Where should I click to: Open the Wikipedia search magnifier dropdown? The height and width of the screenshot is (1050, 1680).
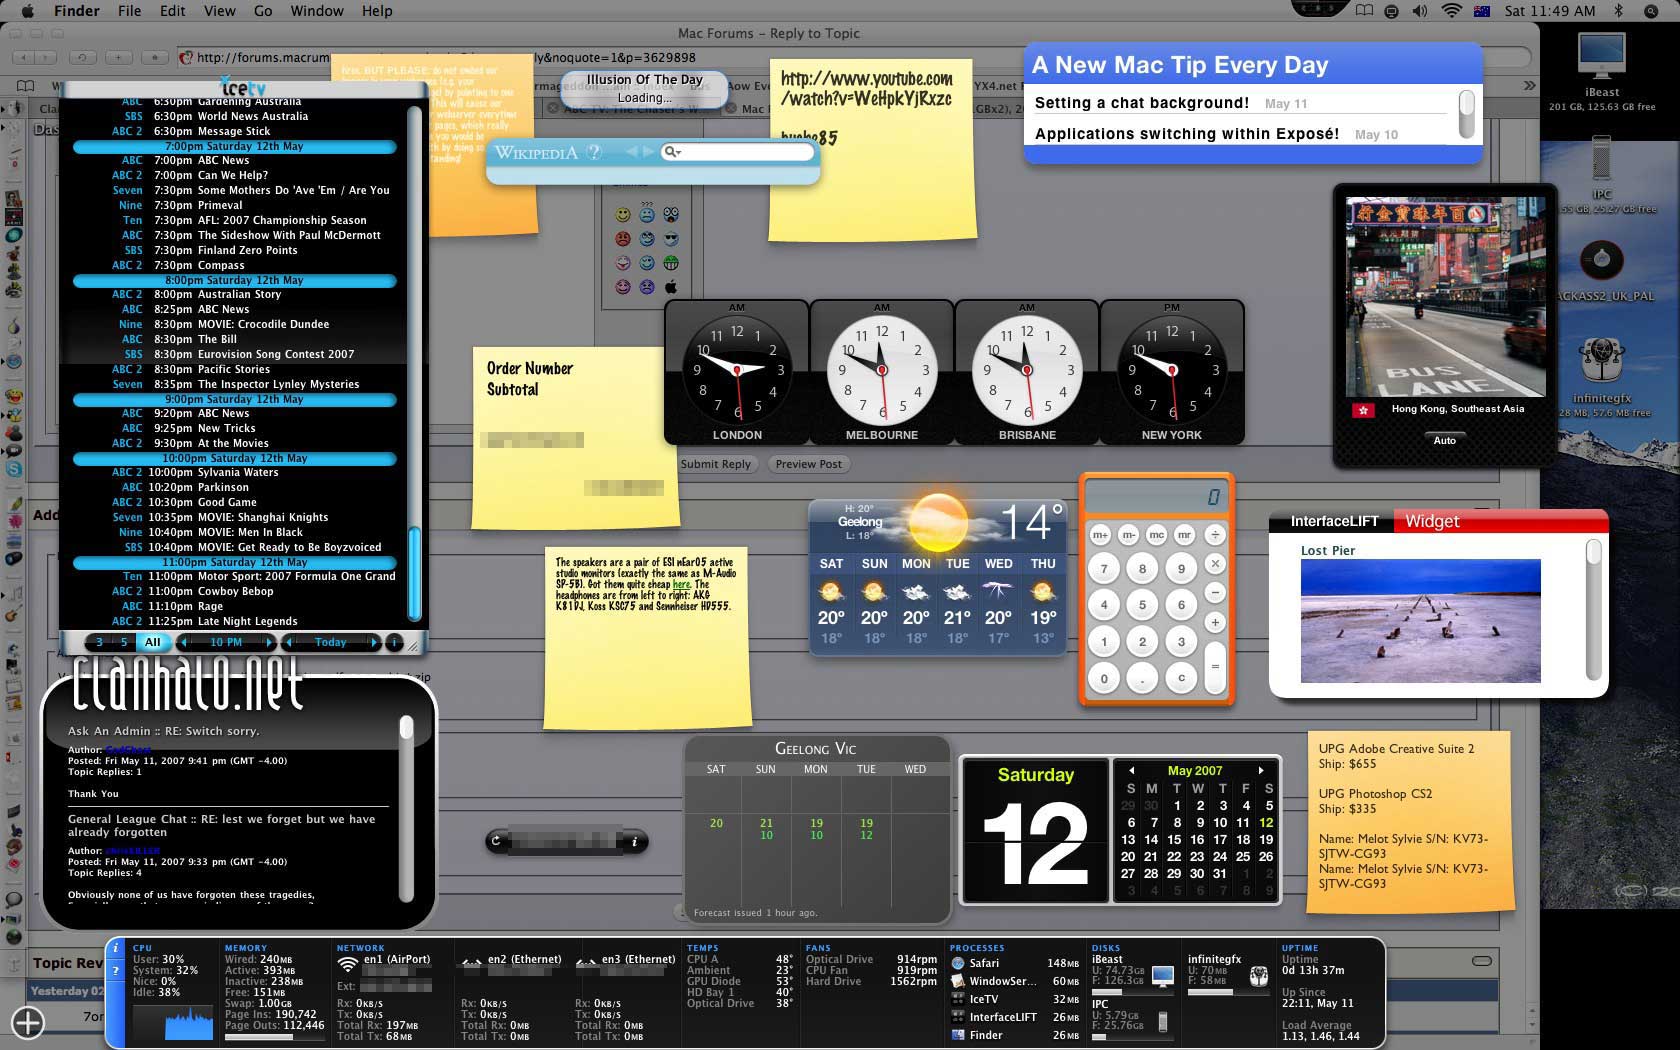pyautogui.click(x=673, y=152)
